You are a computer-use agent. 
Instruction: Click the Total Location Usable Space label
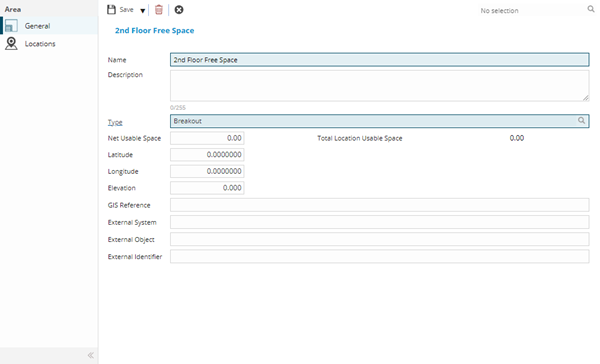tap(360, 138)
